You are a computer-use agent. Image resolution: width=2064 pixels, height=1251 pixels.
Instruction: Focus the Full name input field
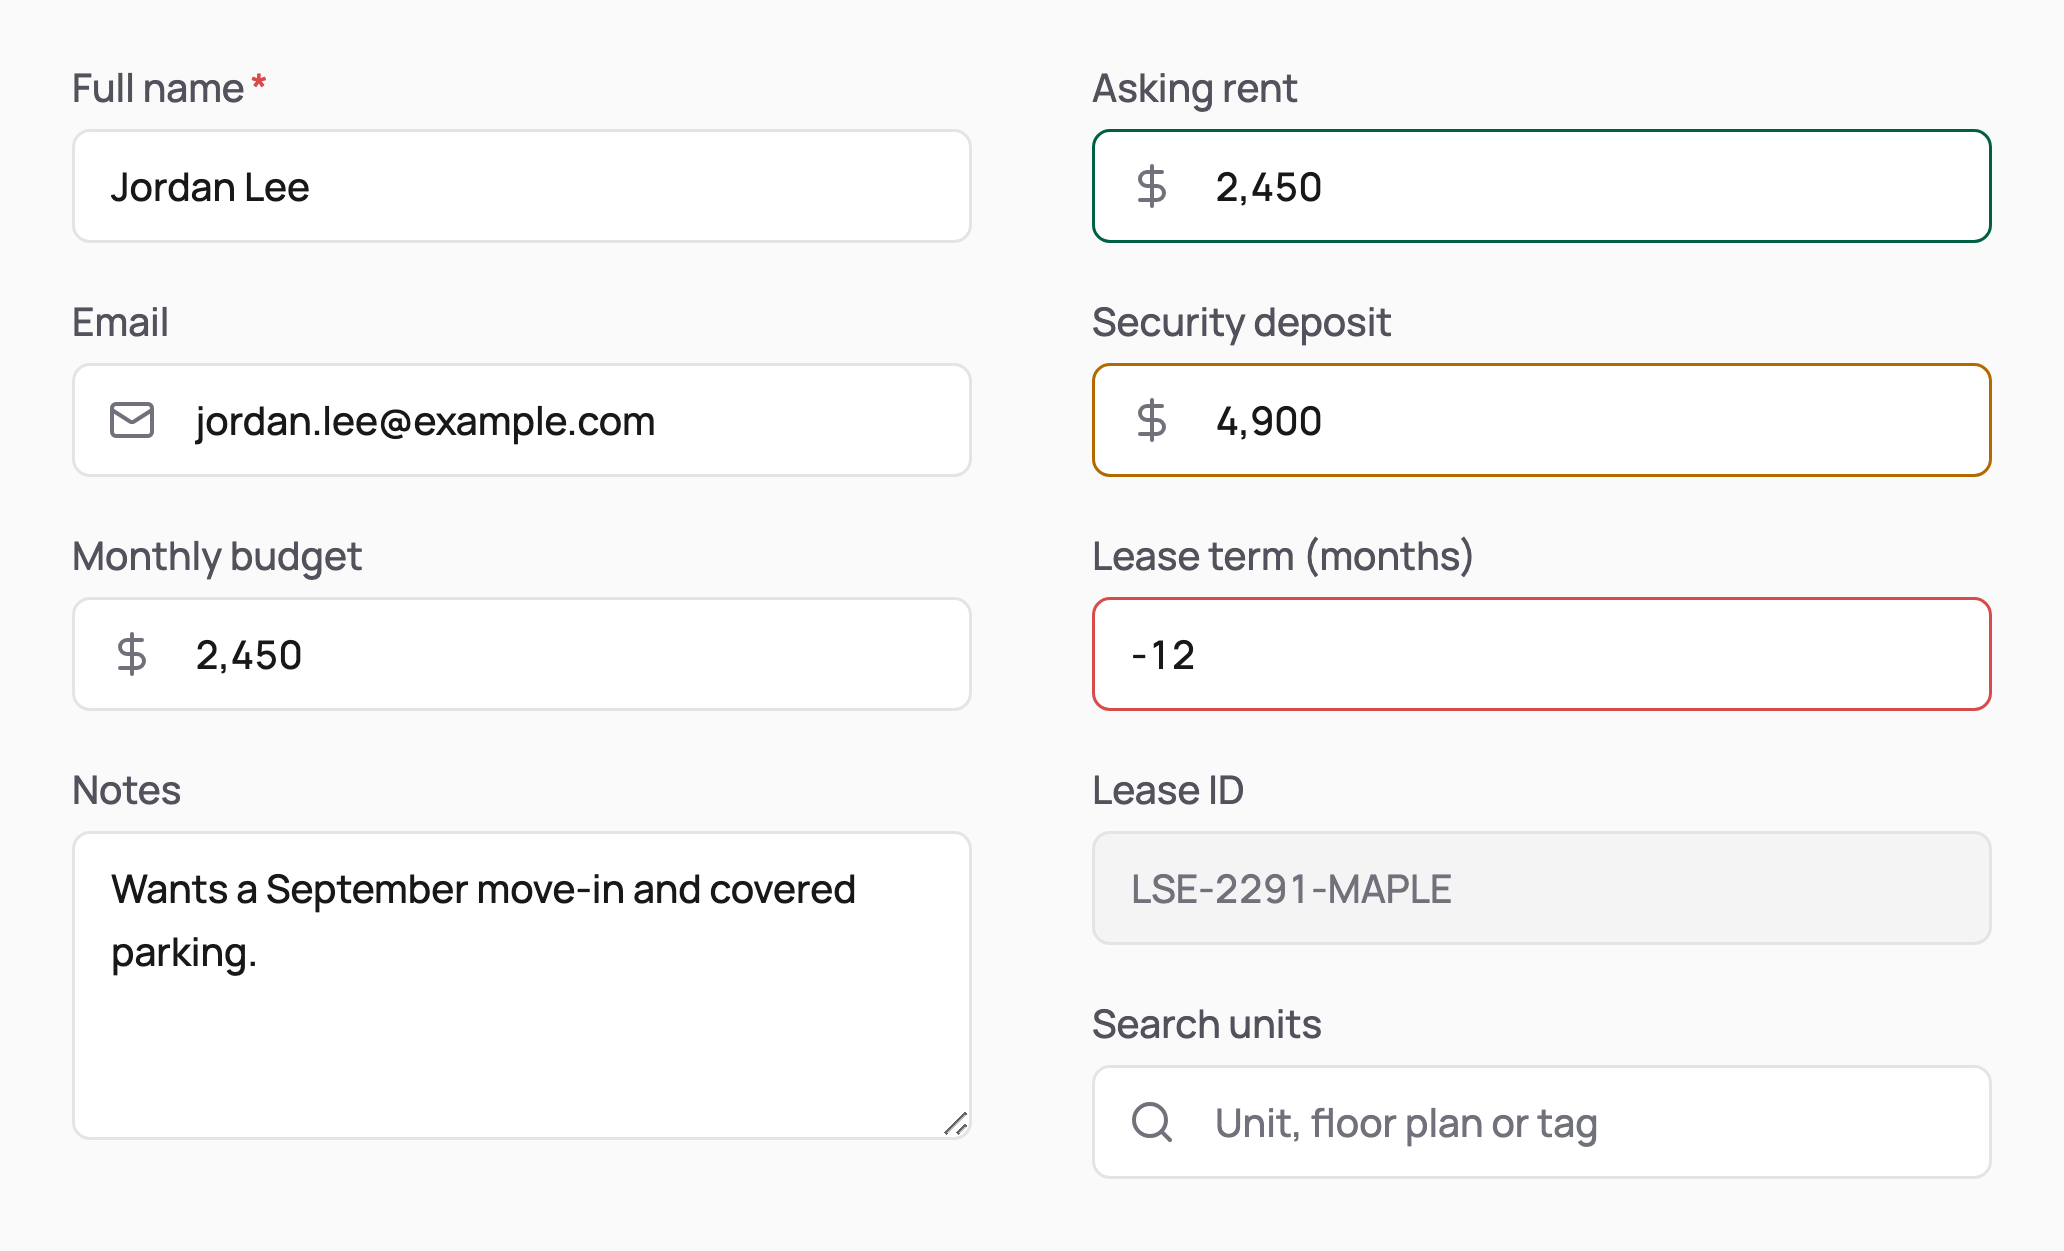tap(522, 186)
